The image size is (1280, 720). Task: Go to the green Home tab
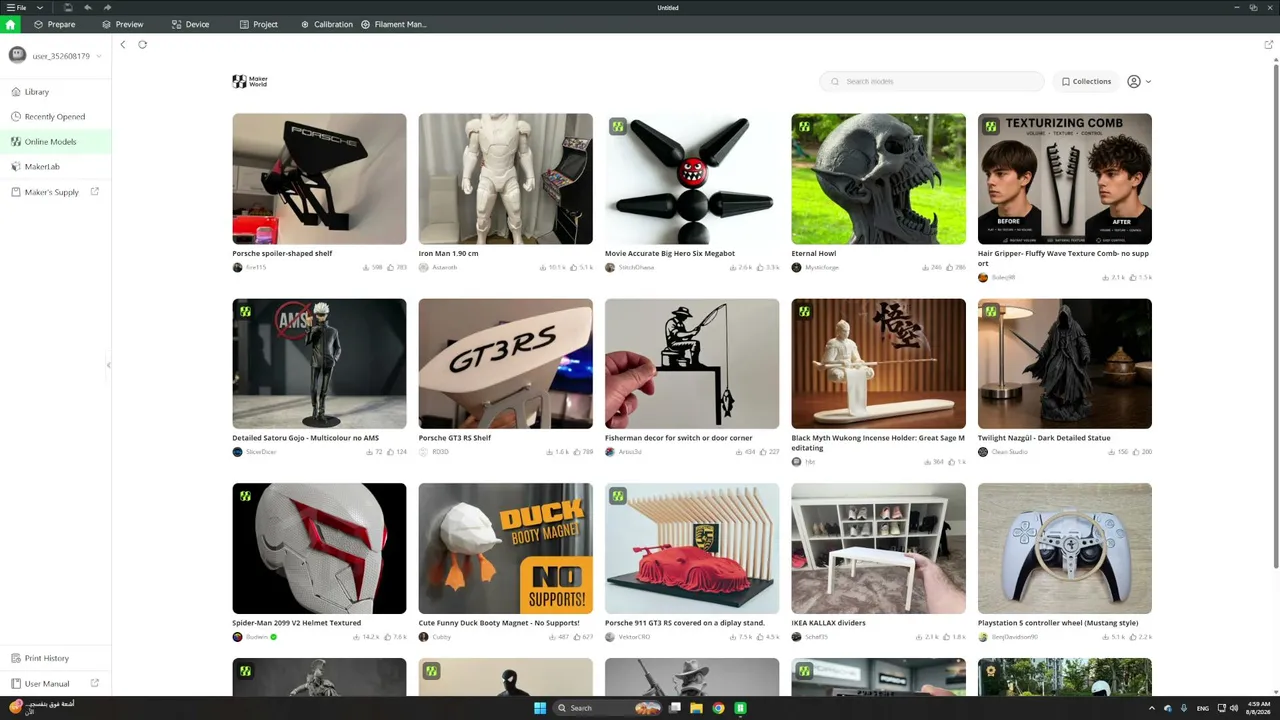10,24
